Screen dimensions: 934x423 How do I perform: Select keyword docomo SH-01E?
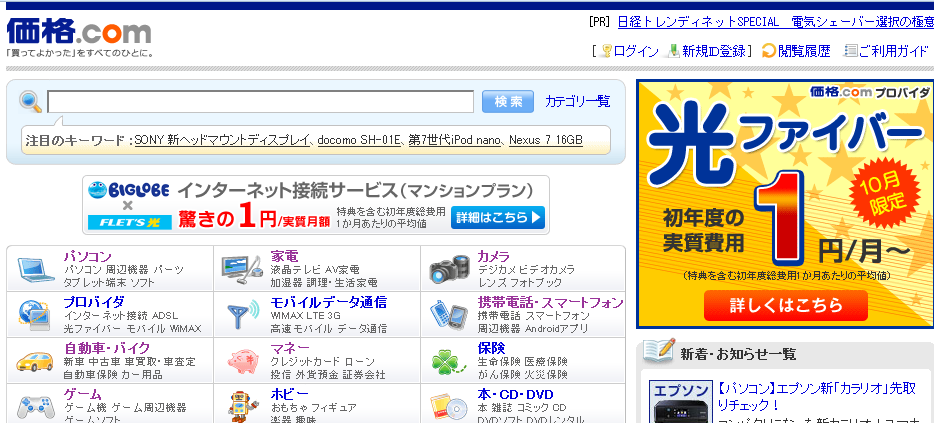359,141
